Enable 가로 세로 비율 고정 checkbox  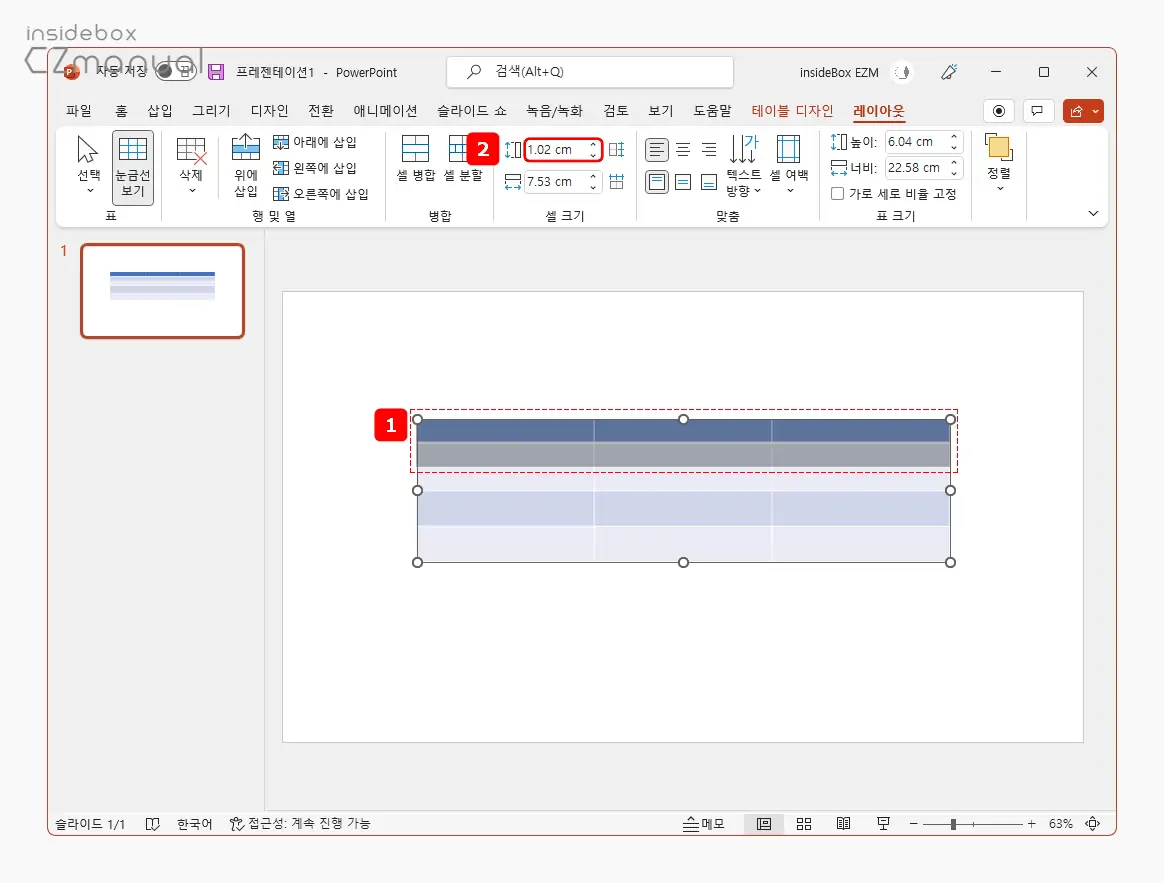coord(838,194)
